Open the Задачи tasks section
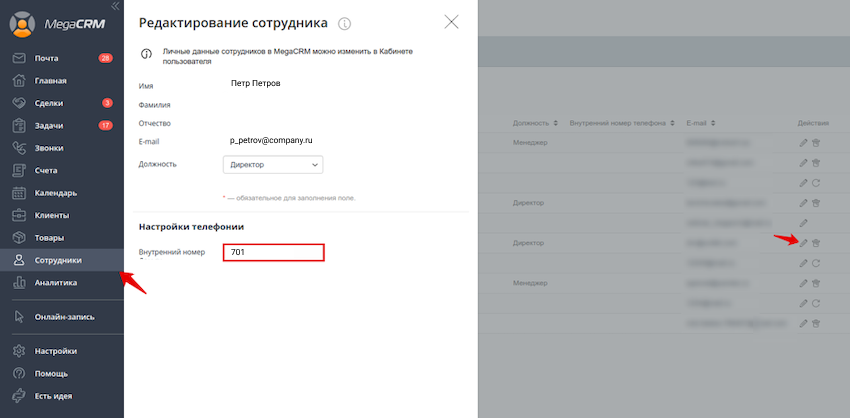 click(x=62, y=125)
